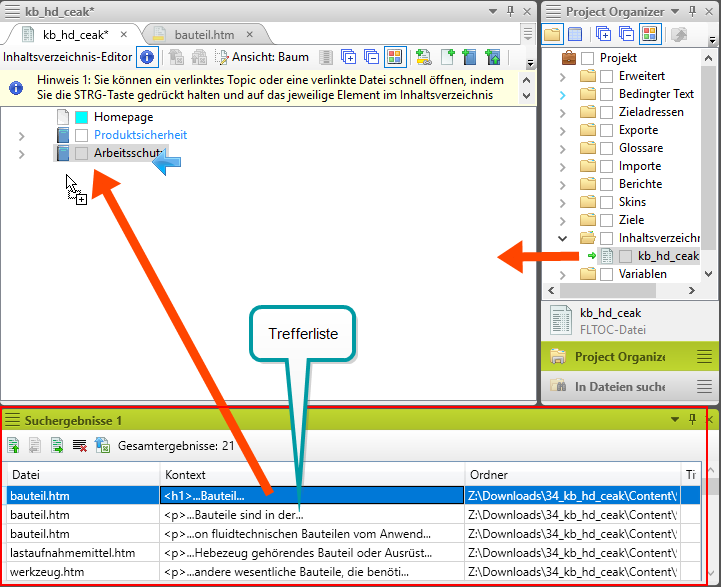The width and height of the screenshot is (721, 587).
Task: Enable the checkbox for the Skins folder
Action: (606, 202)
